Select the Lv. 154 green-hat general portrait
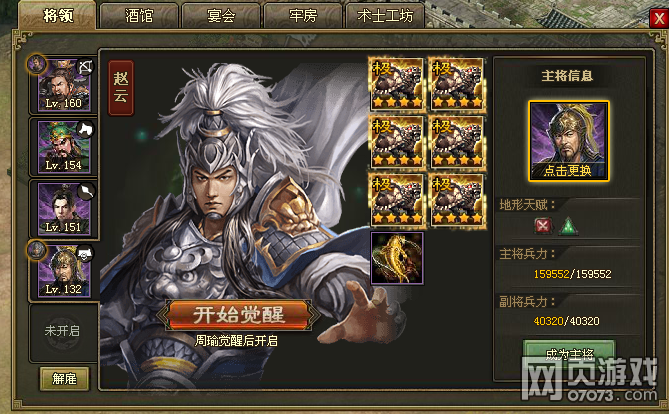Viewport: 669px width, 414px height. [64, 147]
